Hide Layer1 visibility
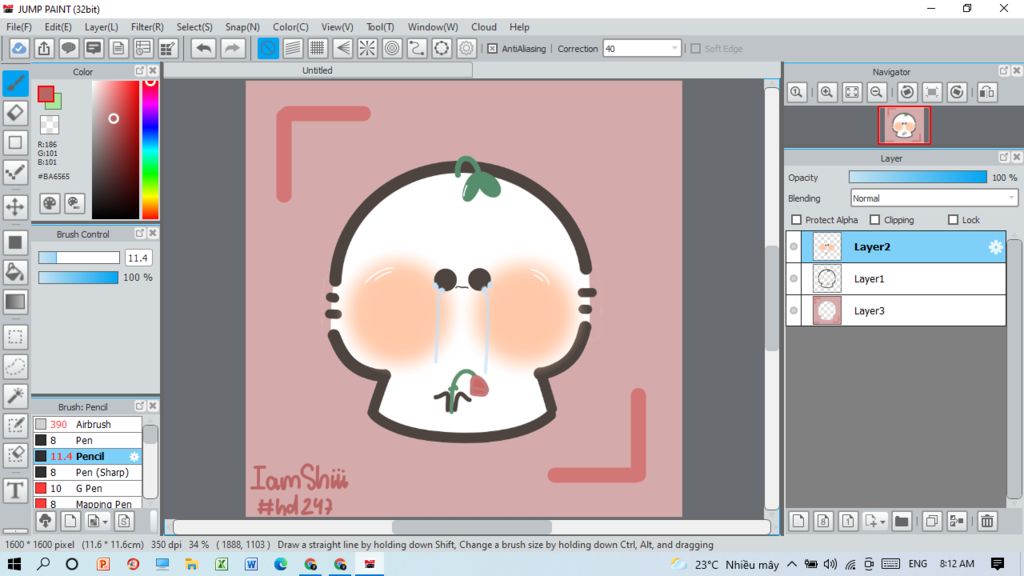This screenshot has height=576, width=1024. (793, 279)
